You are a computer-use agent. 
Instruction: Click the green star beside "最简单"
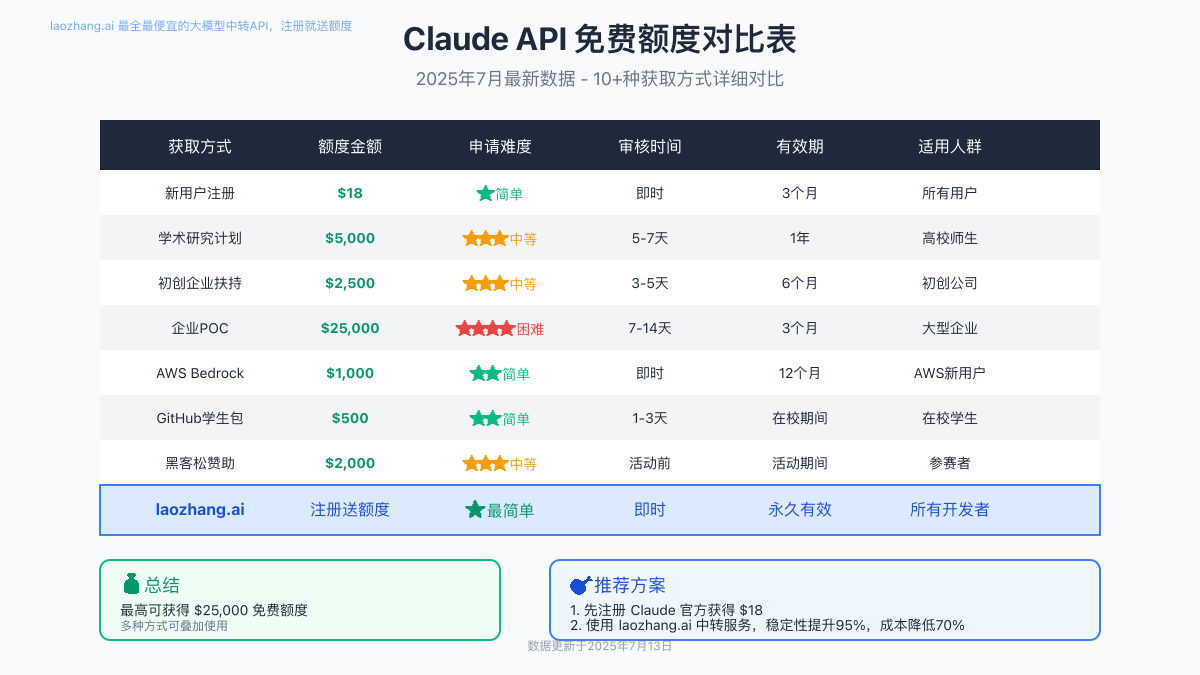tap(475, 509)
